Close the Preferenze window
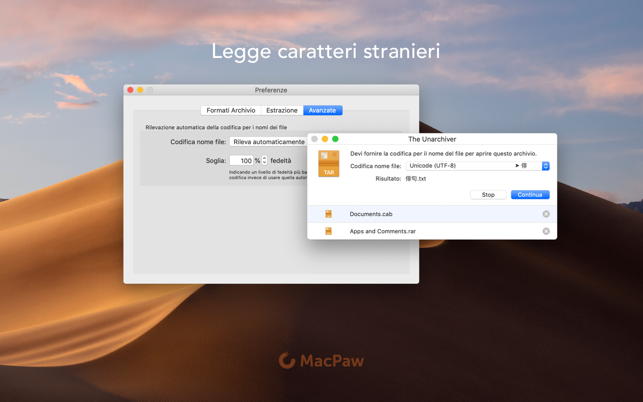 pyautogui.click(x=130, y=90)
